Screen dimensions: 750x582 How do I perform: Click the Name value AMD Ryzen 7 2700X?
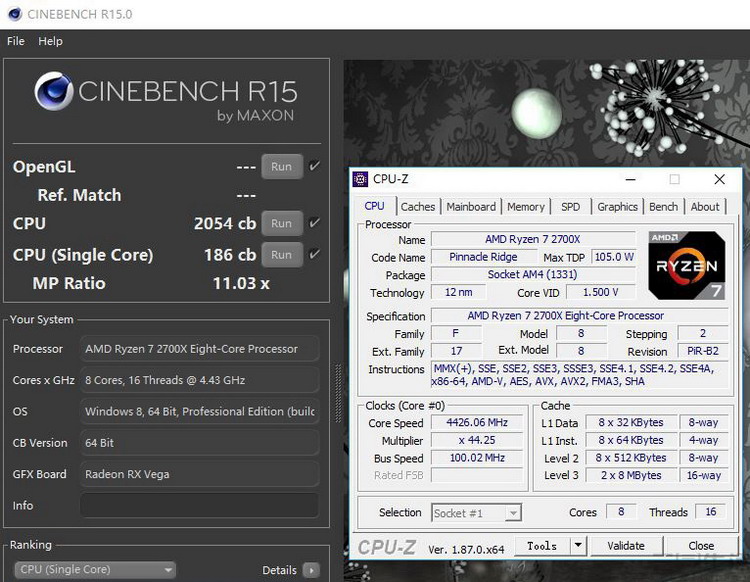pos(533,239)
